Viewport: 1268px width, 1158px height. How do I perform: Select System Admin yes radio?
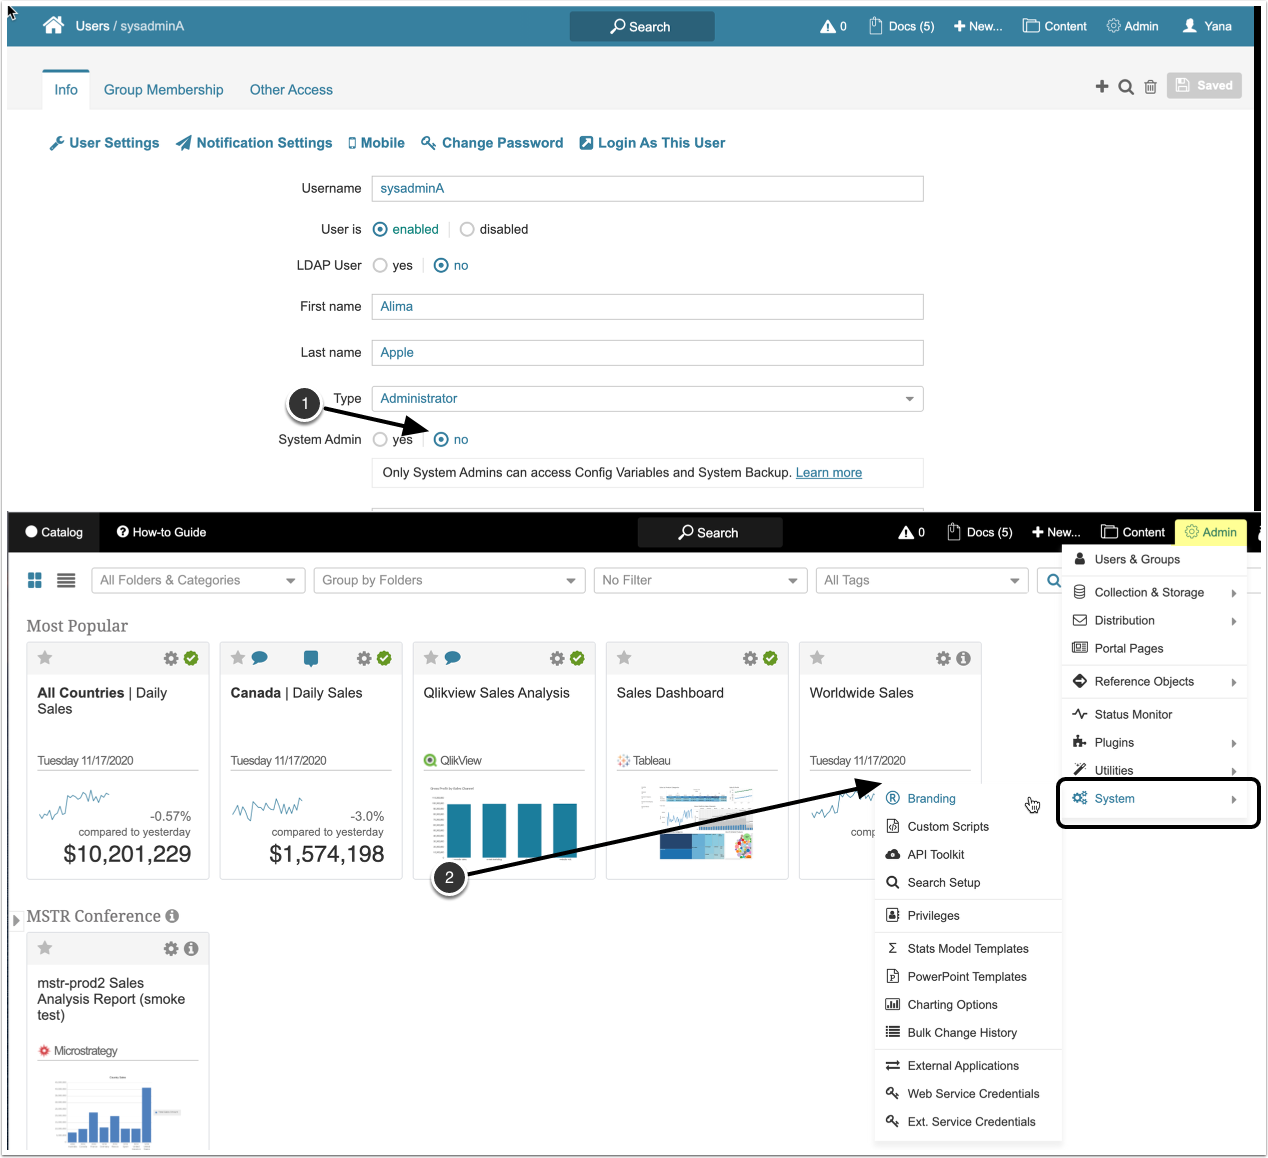point(380,439)
